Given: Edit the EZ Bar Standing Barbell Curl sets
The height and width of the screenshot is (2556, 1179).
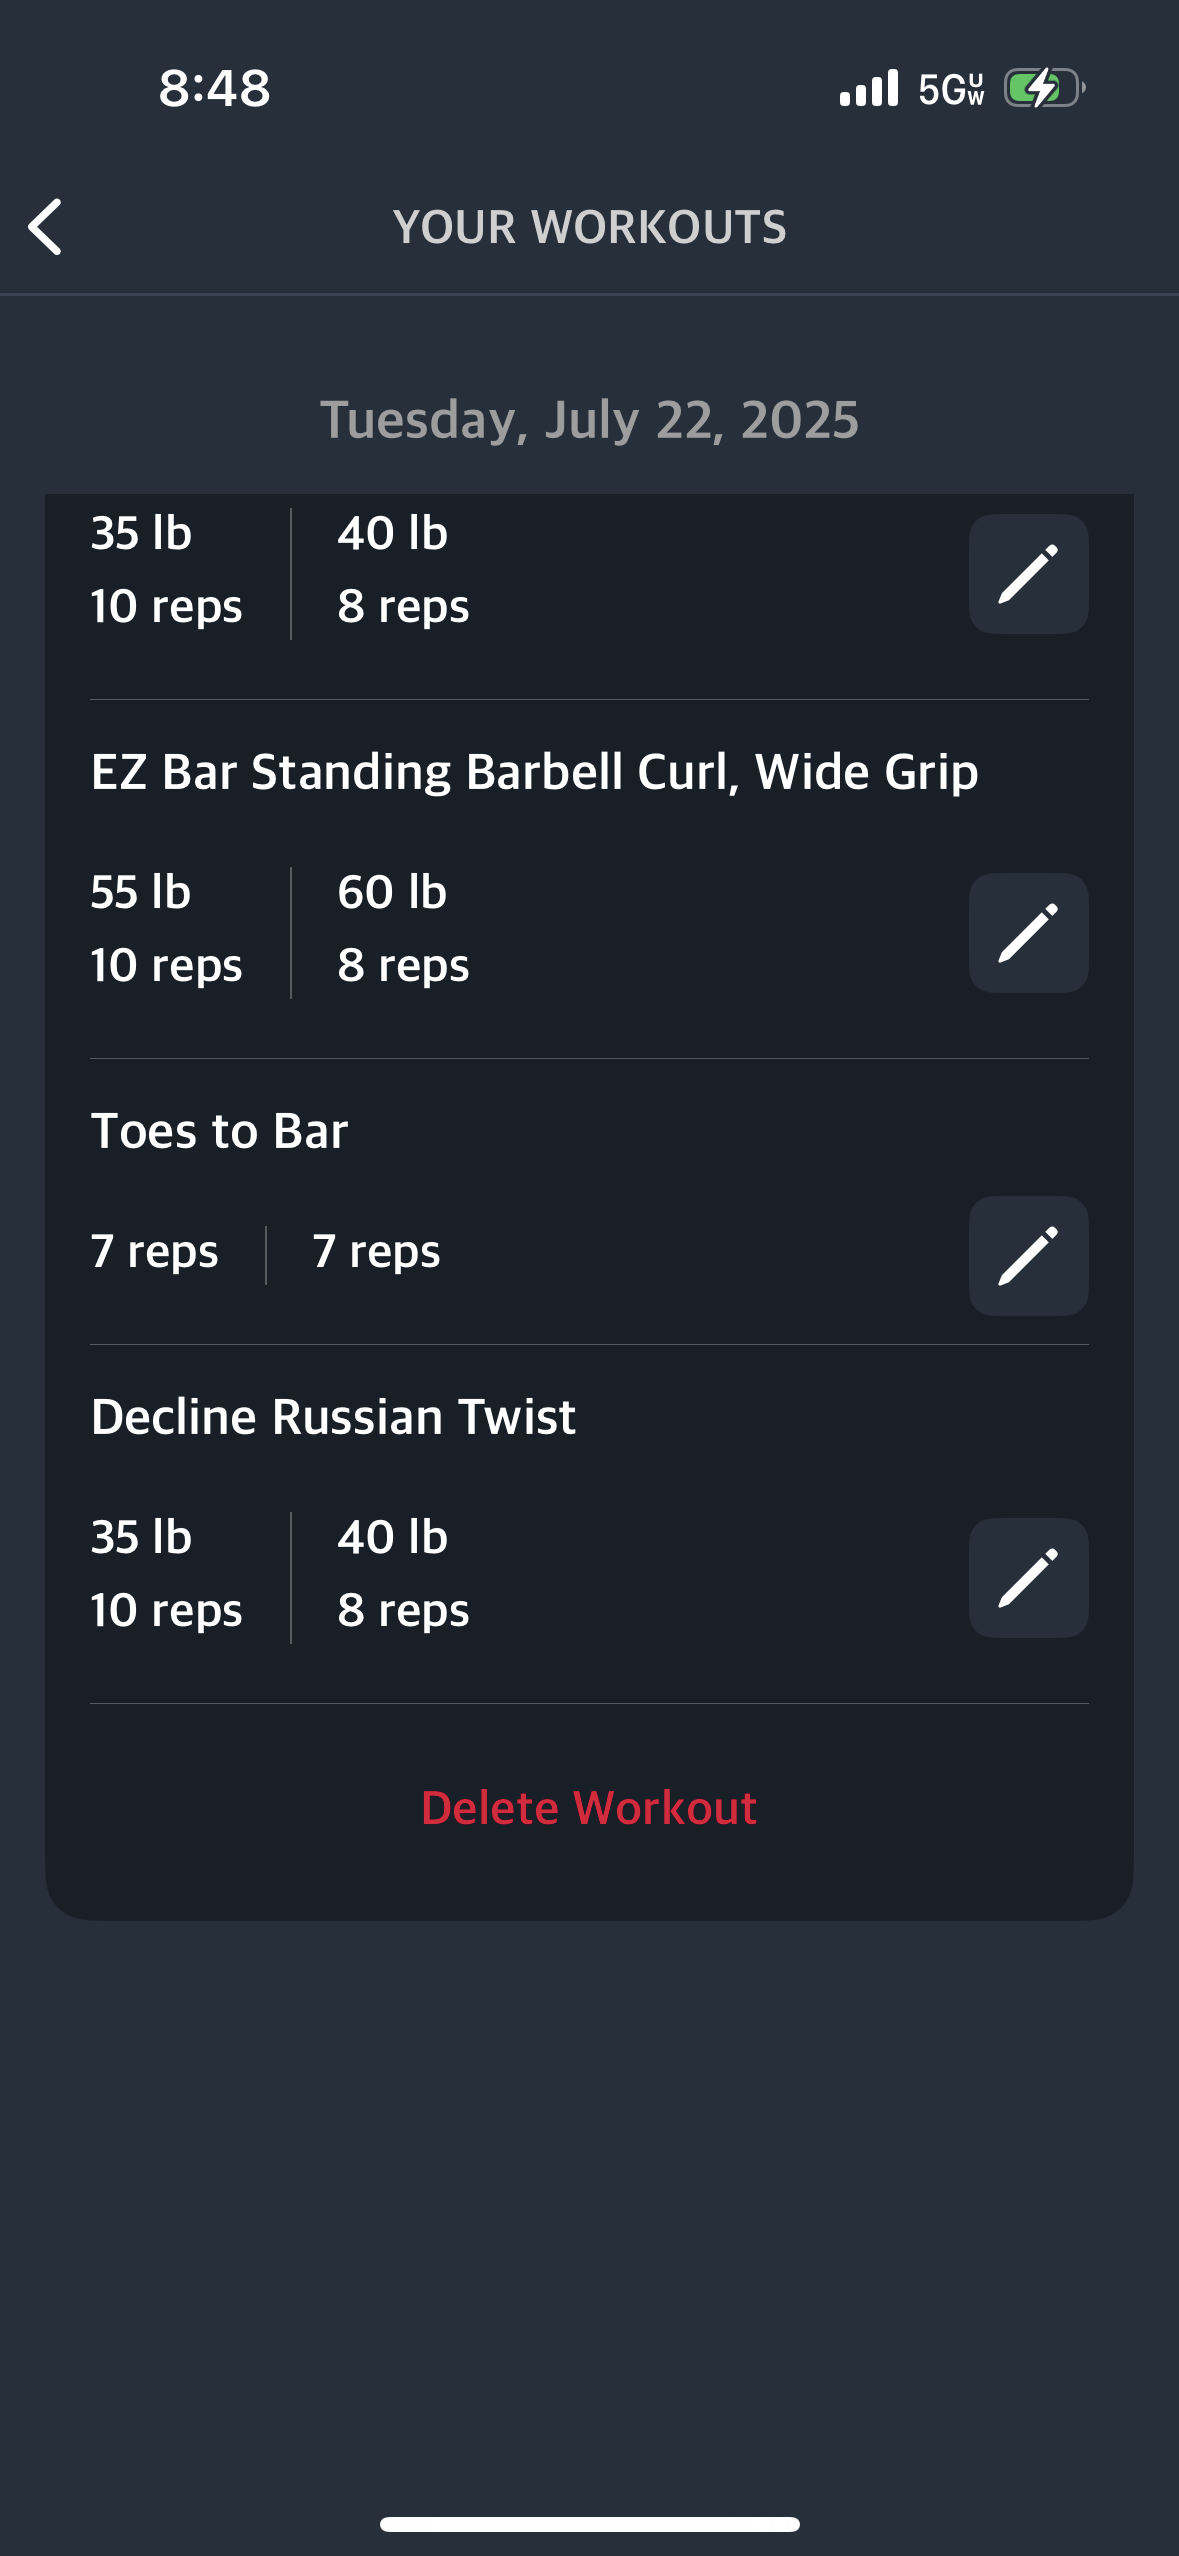Looking at the screenshot, I should tap(1028, 933).
